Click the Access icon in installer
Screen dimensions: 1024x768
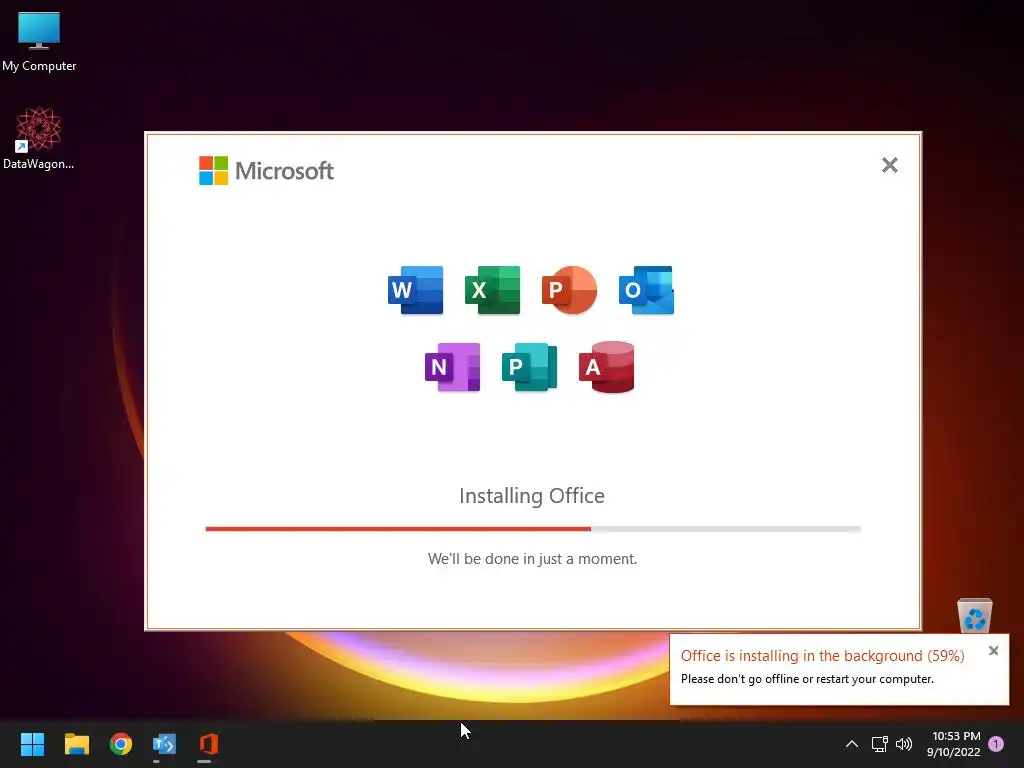click(x=607, y=367)
